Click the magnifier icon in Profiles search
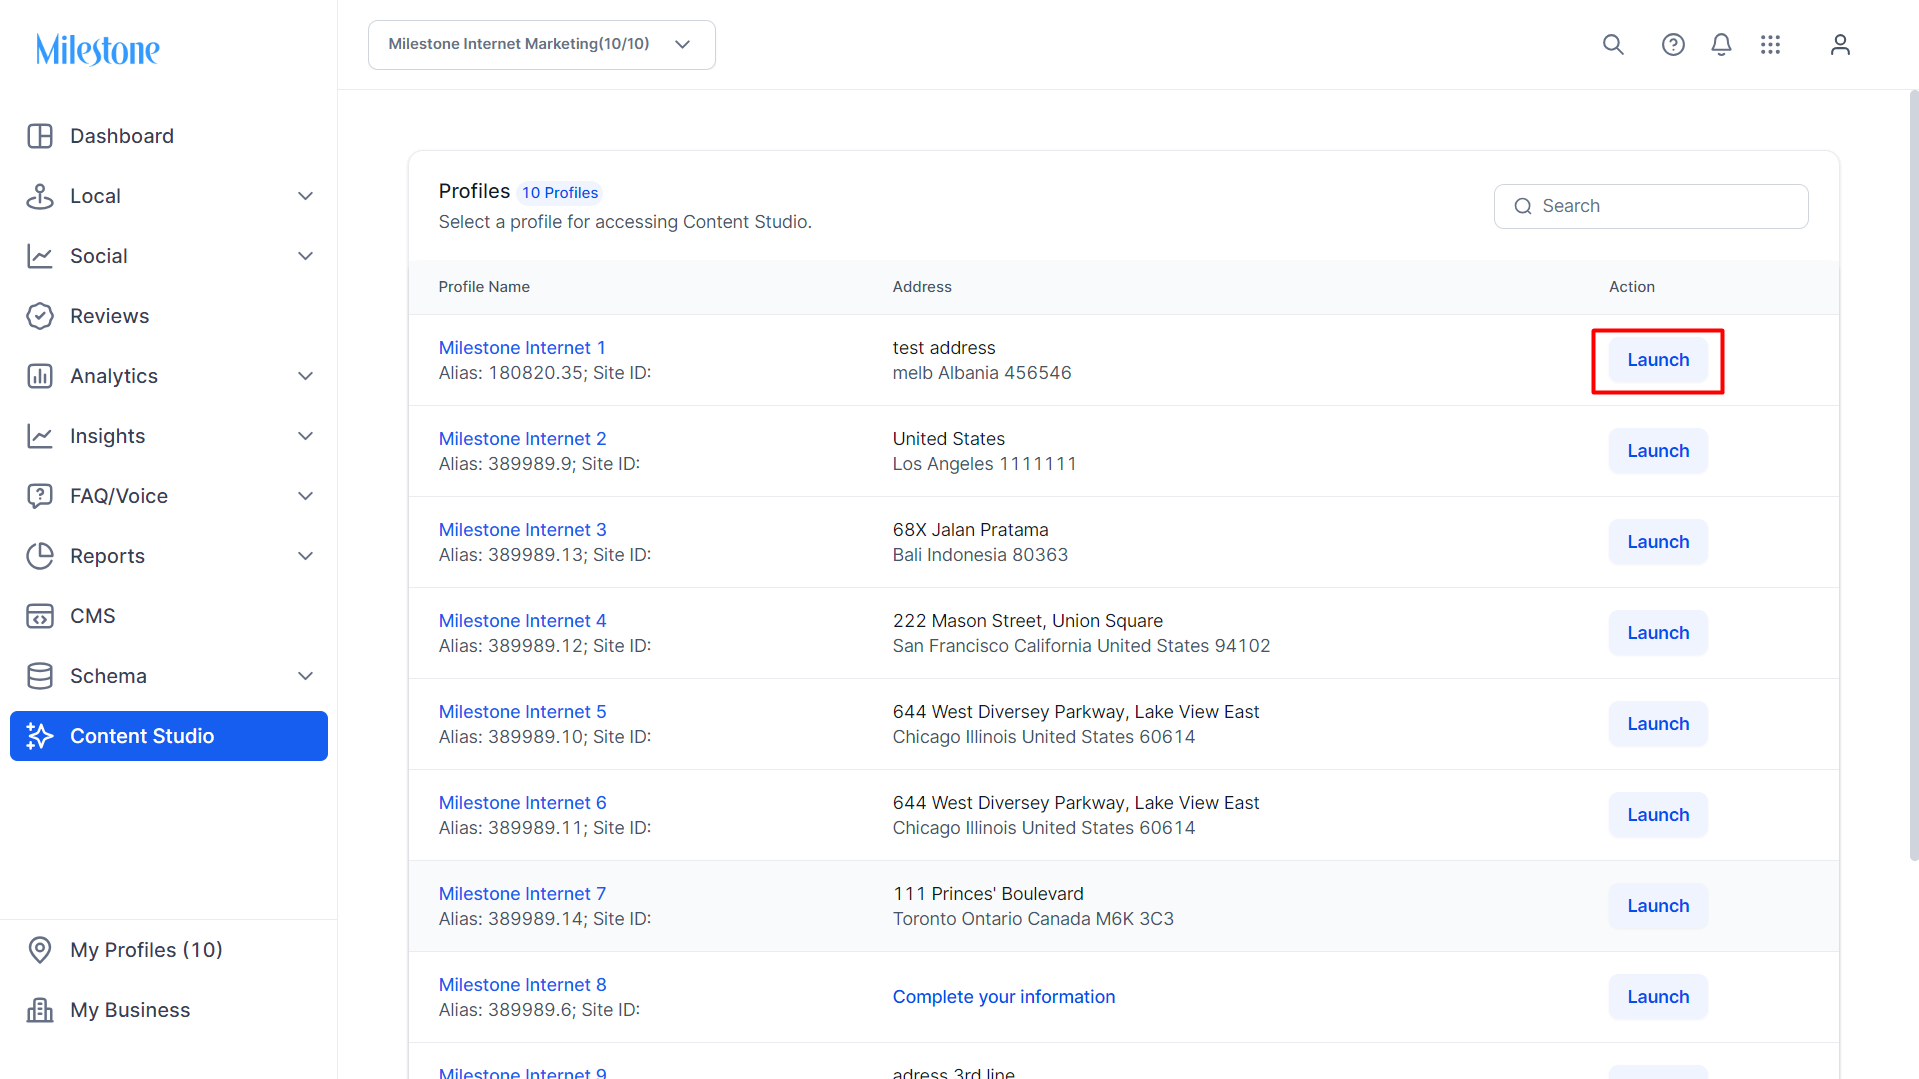The image size is (1919, 1079). click(x=1523, y=206)
